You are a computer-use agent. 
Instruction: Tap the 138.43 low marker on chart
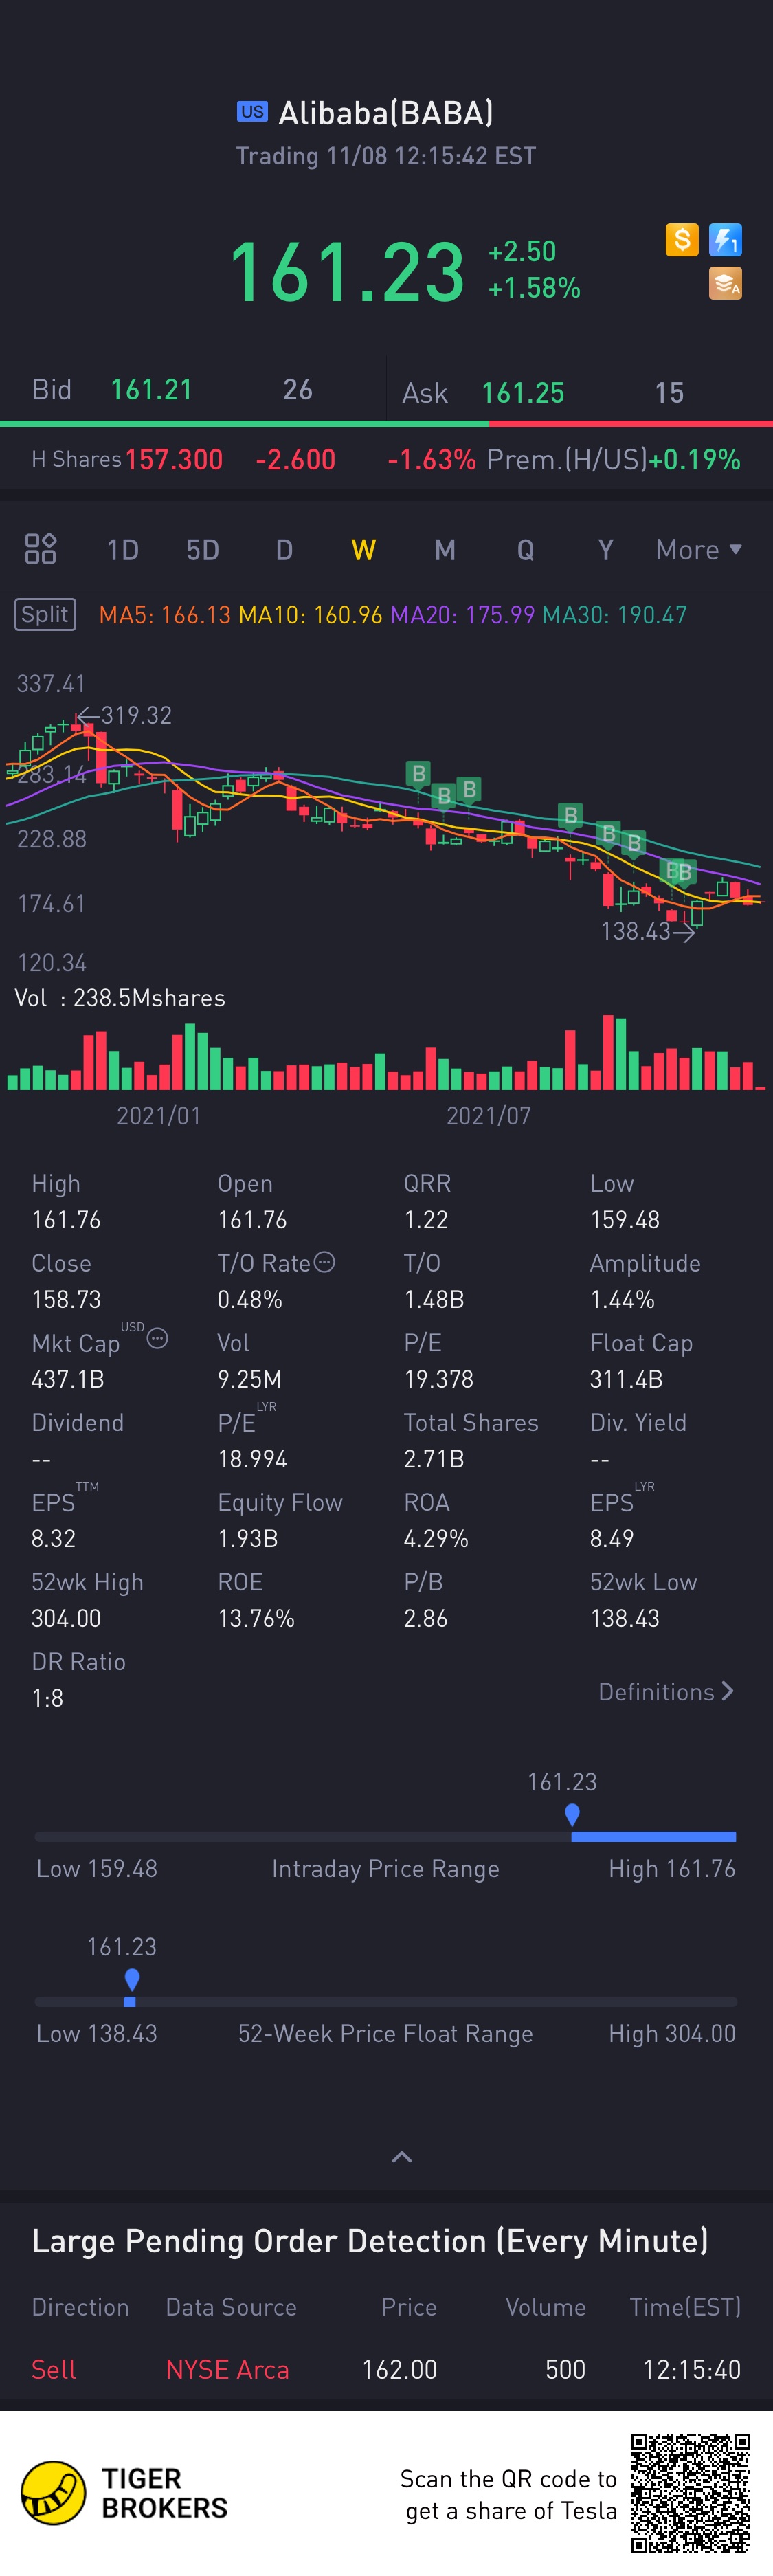pos(647,932)
